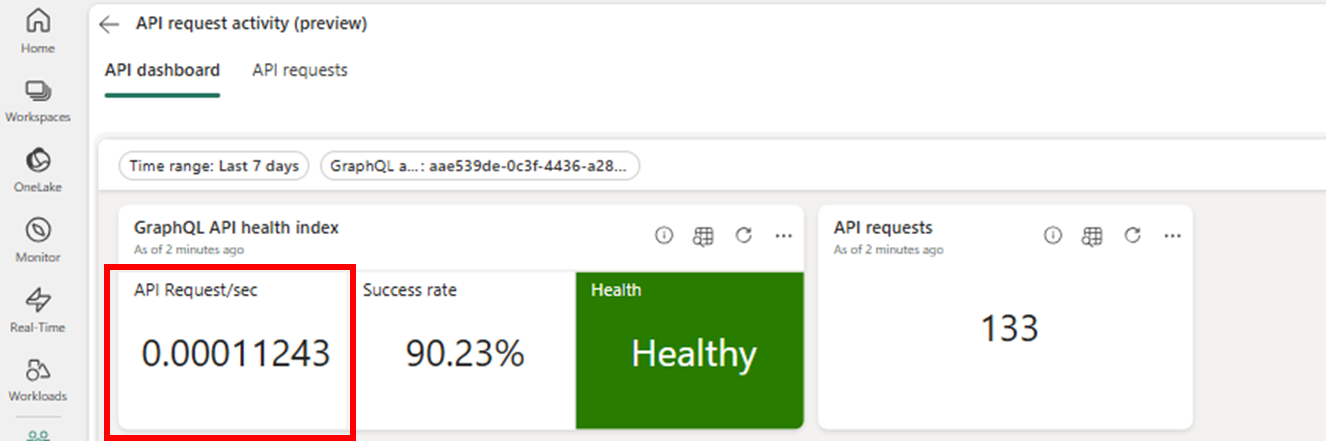The height and width of the screenshot is (442, 1326).
Task: Open the Real-Time hub
Action: pos(38,300)
